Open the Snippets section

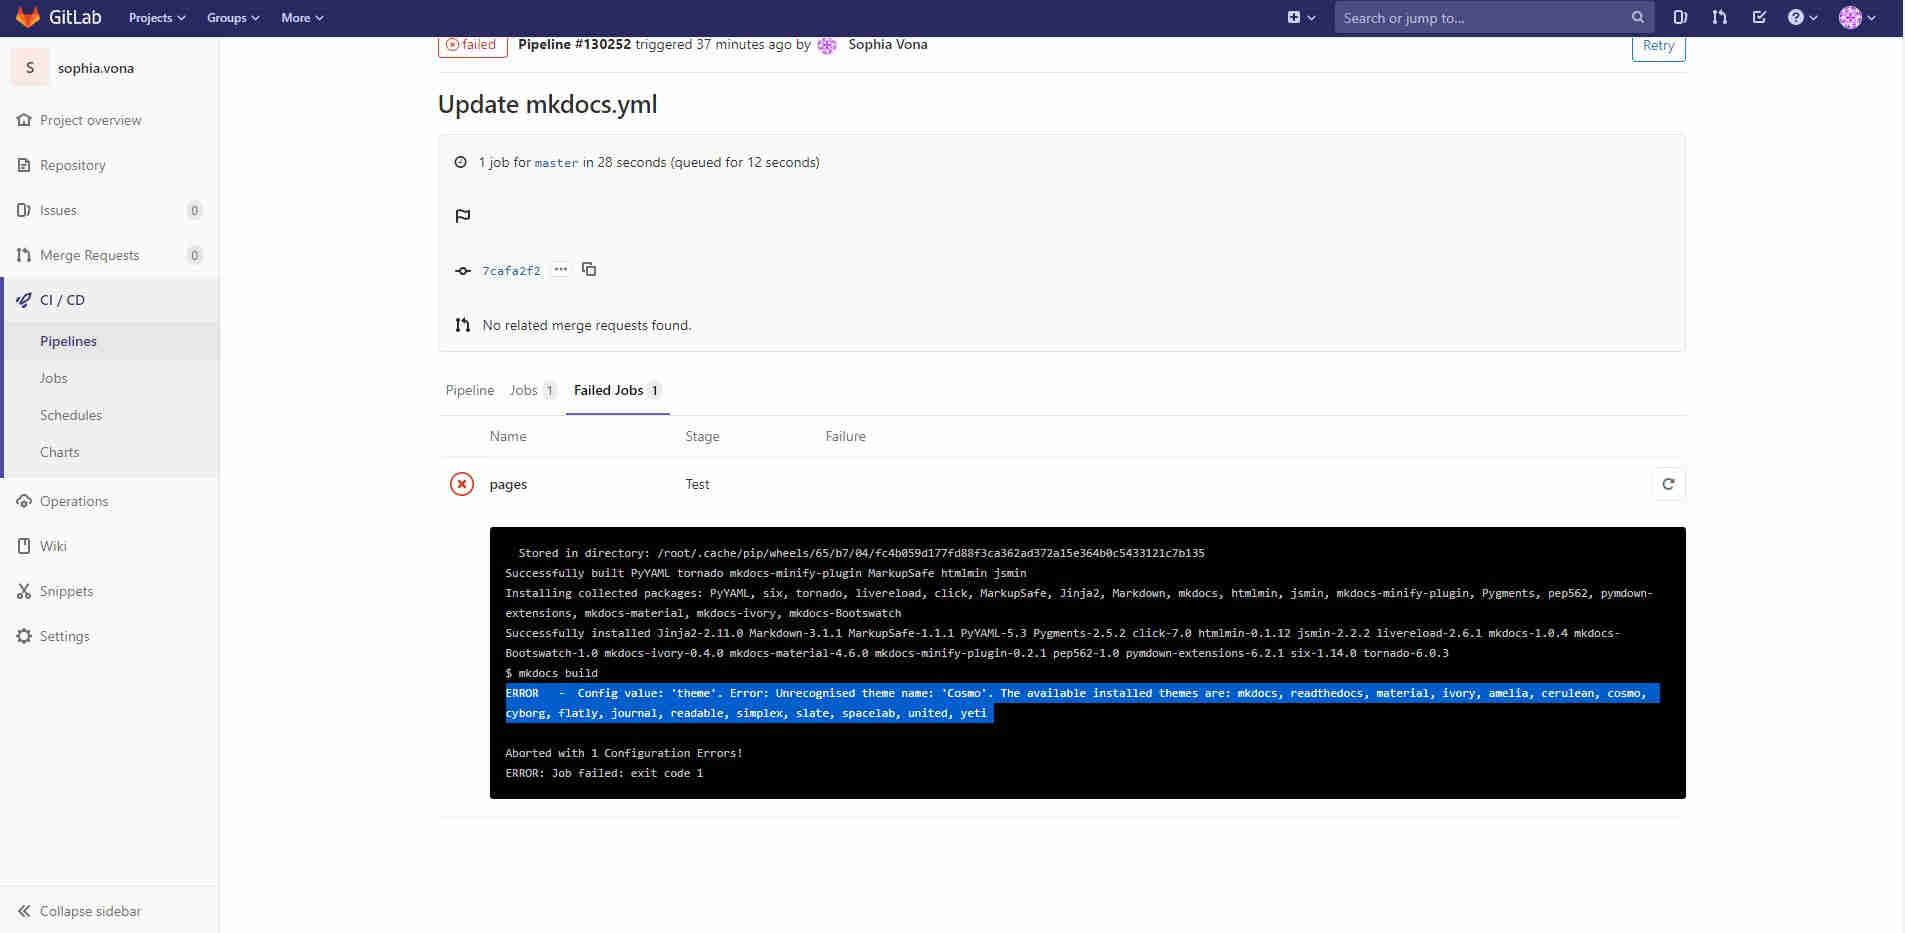pos(66,591)
